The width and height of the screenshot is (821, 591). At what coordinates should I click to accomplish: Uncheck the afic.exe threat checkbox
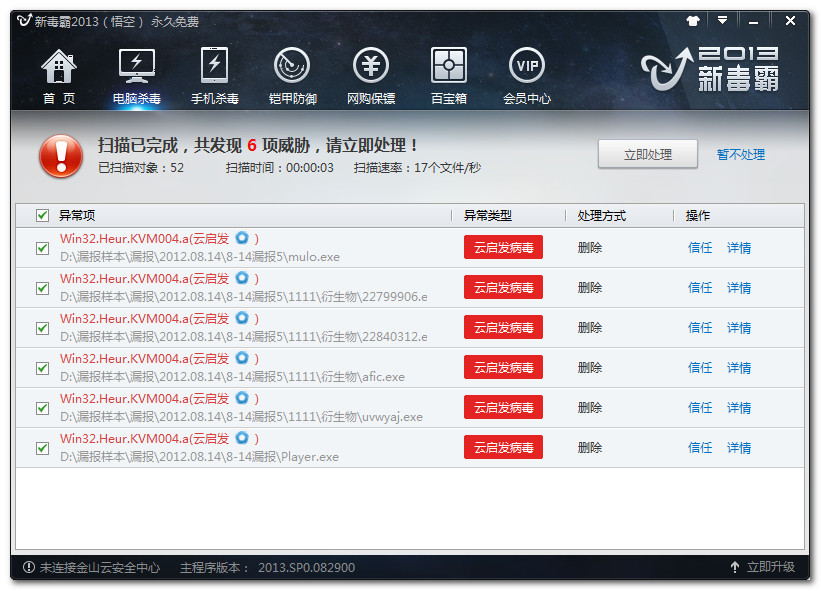point(42,368)
